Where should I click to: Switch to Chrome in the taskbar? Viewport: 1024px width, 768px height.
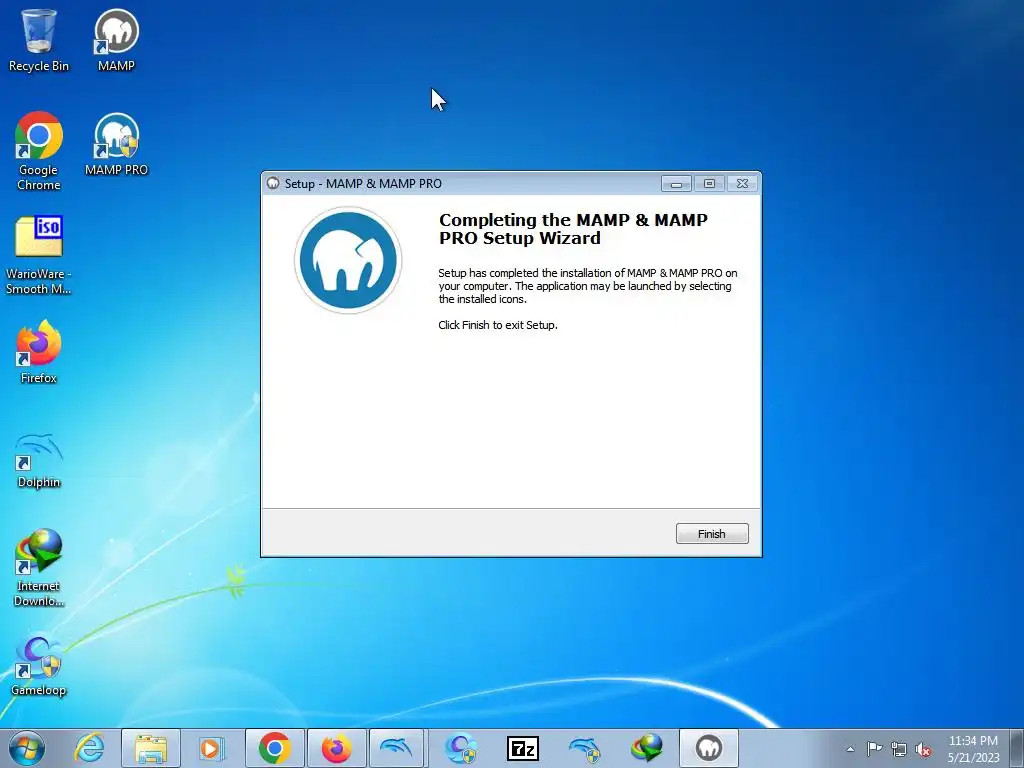274,748
